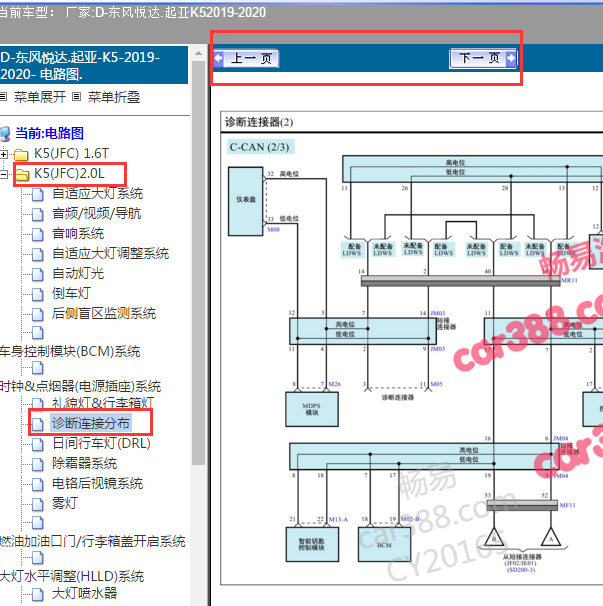603x606 pixels.
Task: Click page icon next to 自适应大灯系统
Action: tap(37, 194)
